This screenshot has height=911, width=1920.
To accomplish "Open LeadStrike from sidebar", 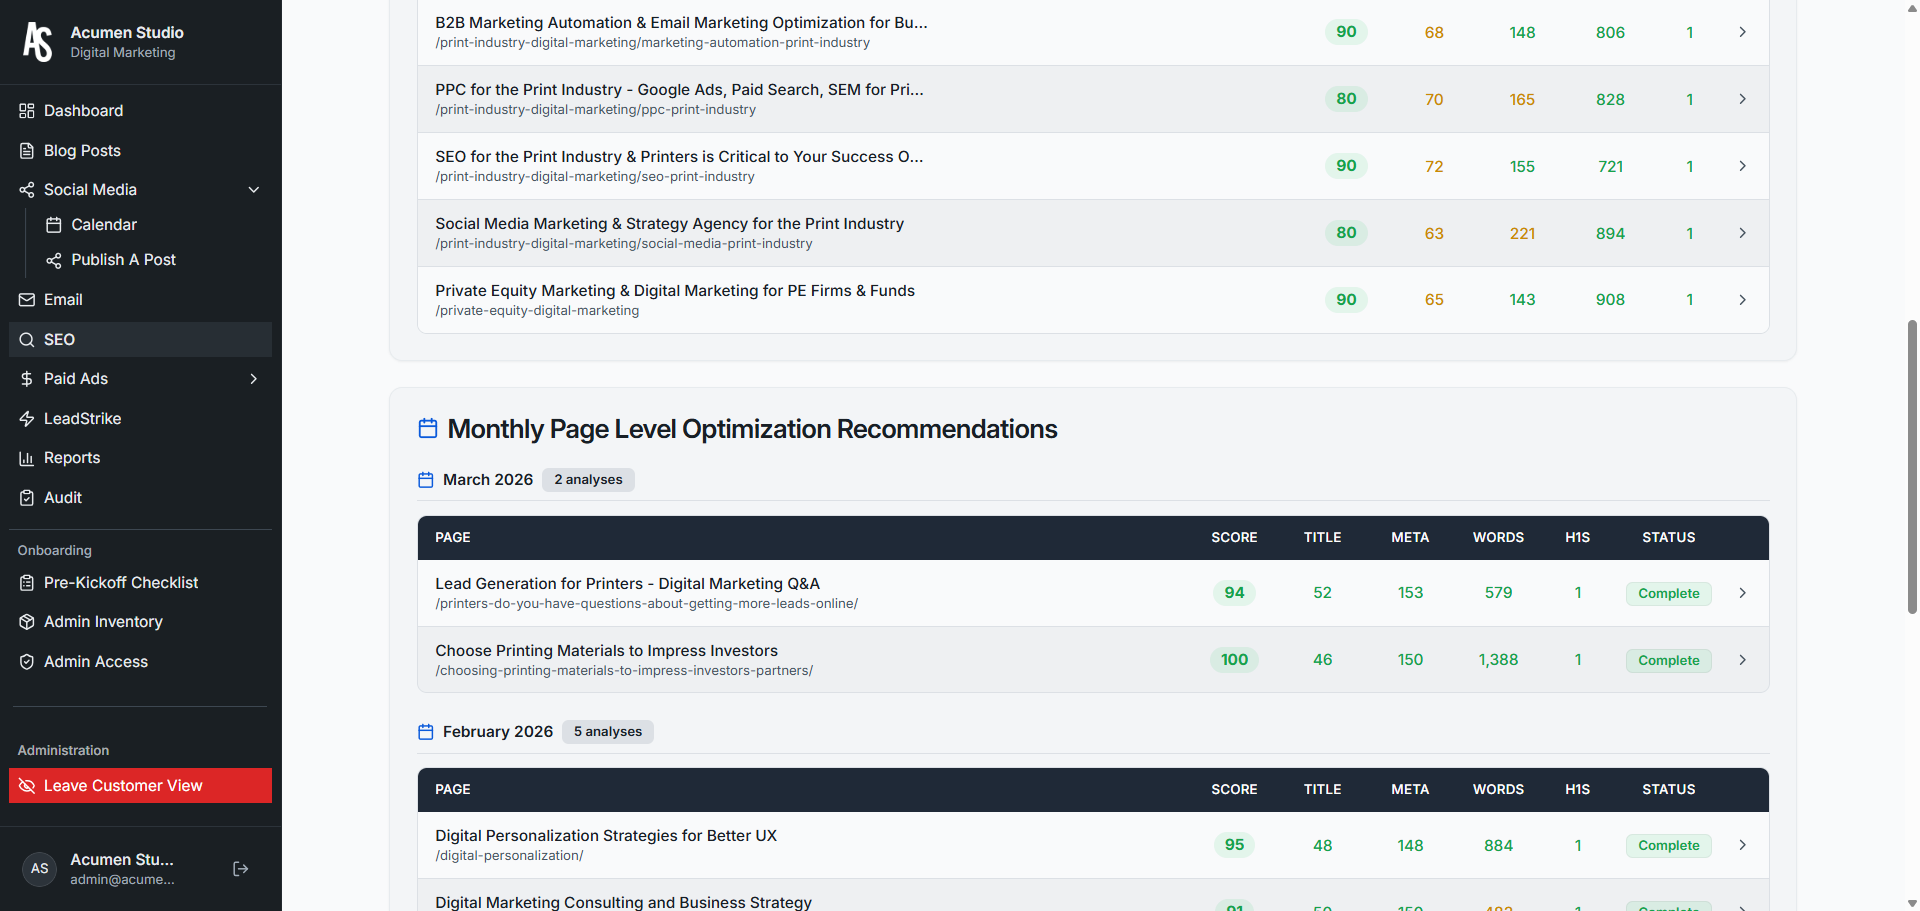I will 140,419.
